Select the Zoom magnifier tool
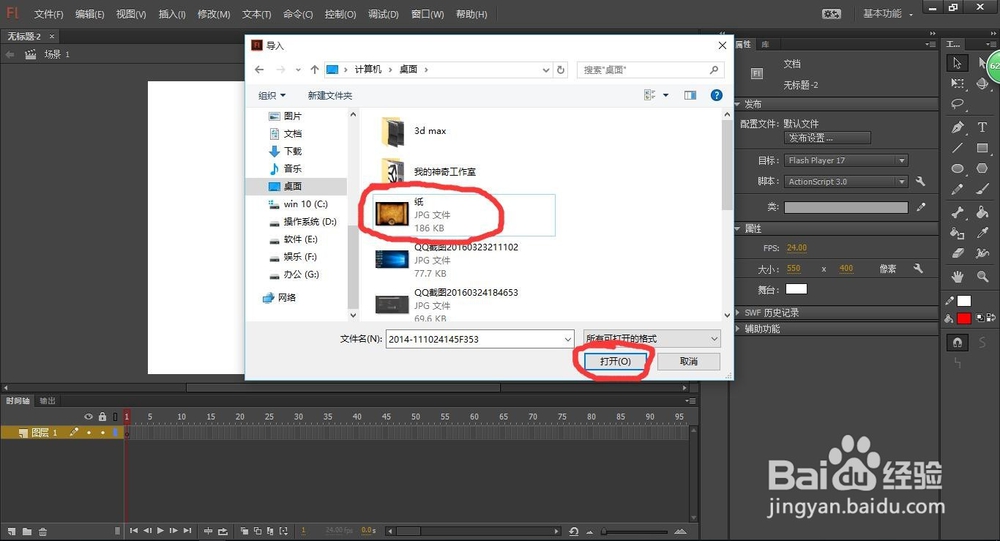1000x541 pixels. [982, 276]
